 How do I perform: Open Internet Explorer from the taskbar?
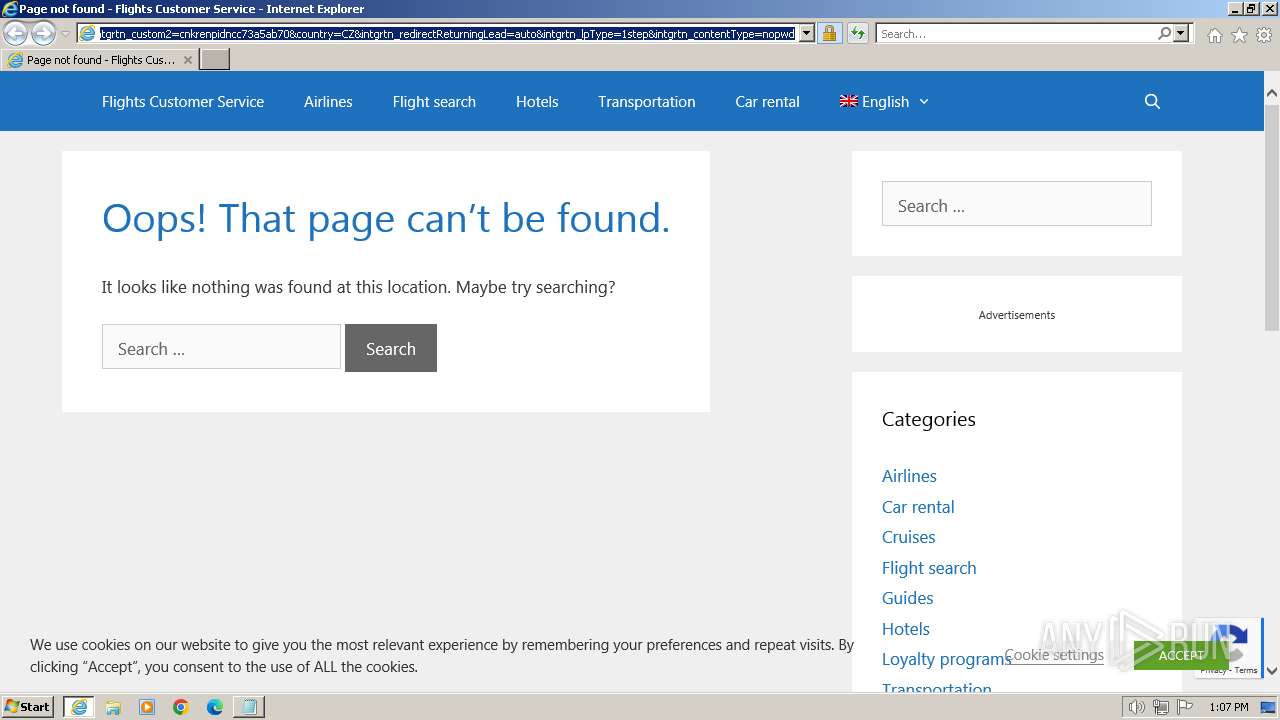point(79,707)
